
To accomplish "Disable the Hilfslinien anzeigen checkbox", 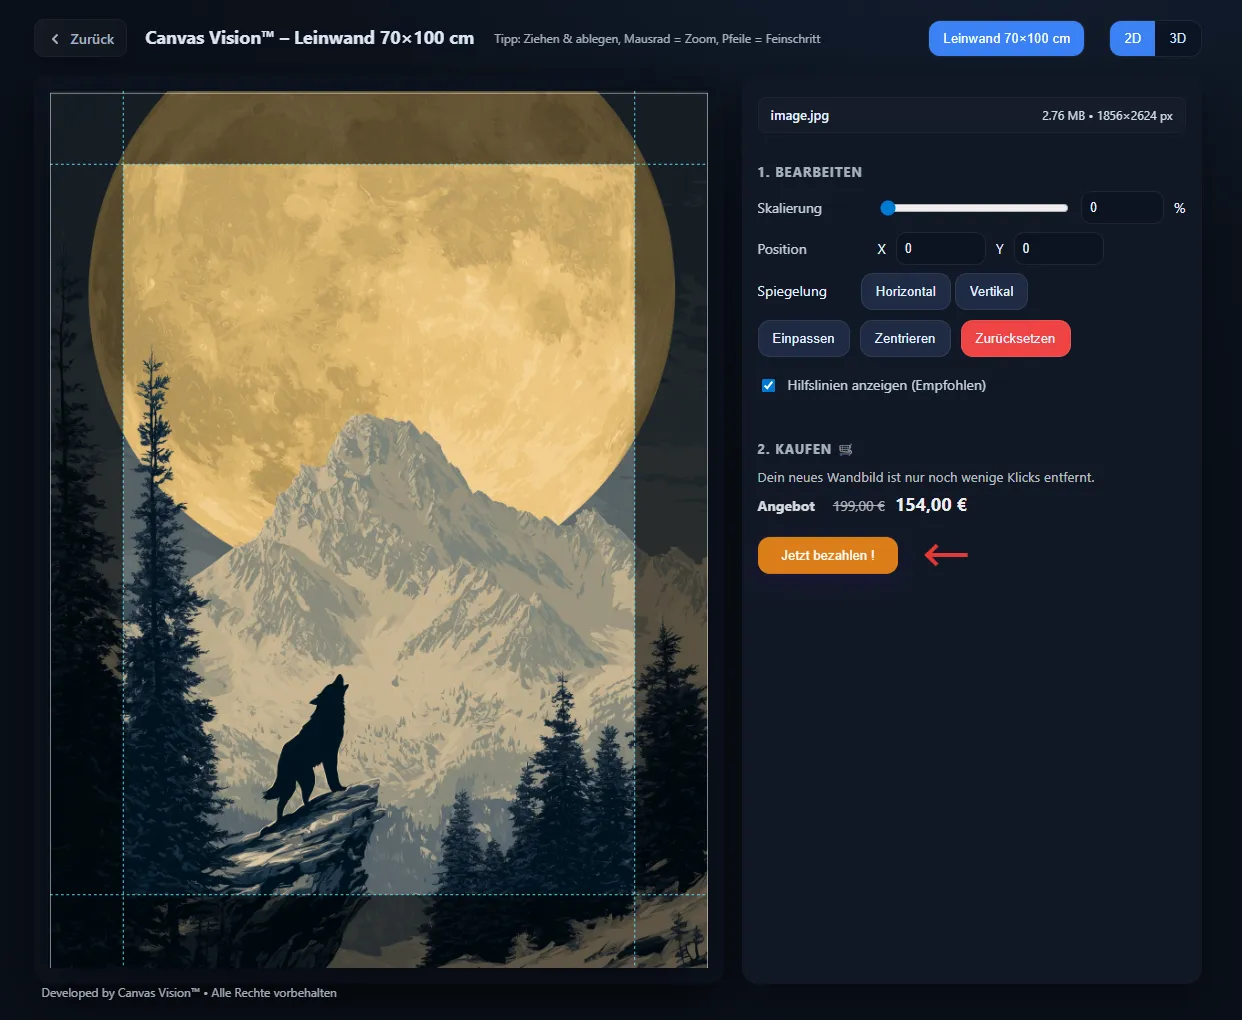I will (768, 385).
